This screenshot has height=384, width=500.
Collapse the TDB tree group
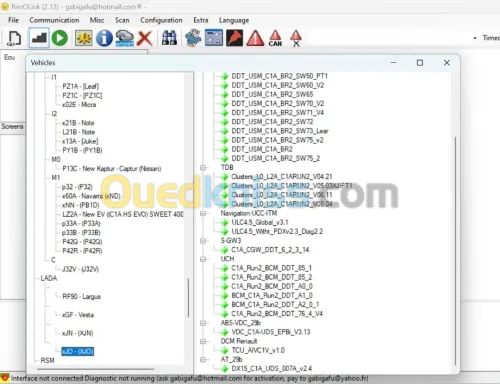pyautogui.click(x=203, y=167)
